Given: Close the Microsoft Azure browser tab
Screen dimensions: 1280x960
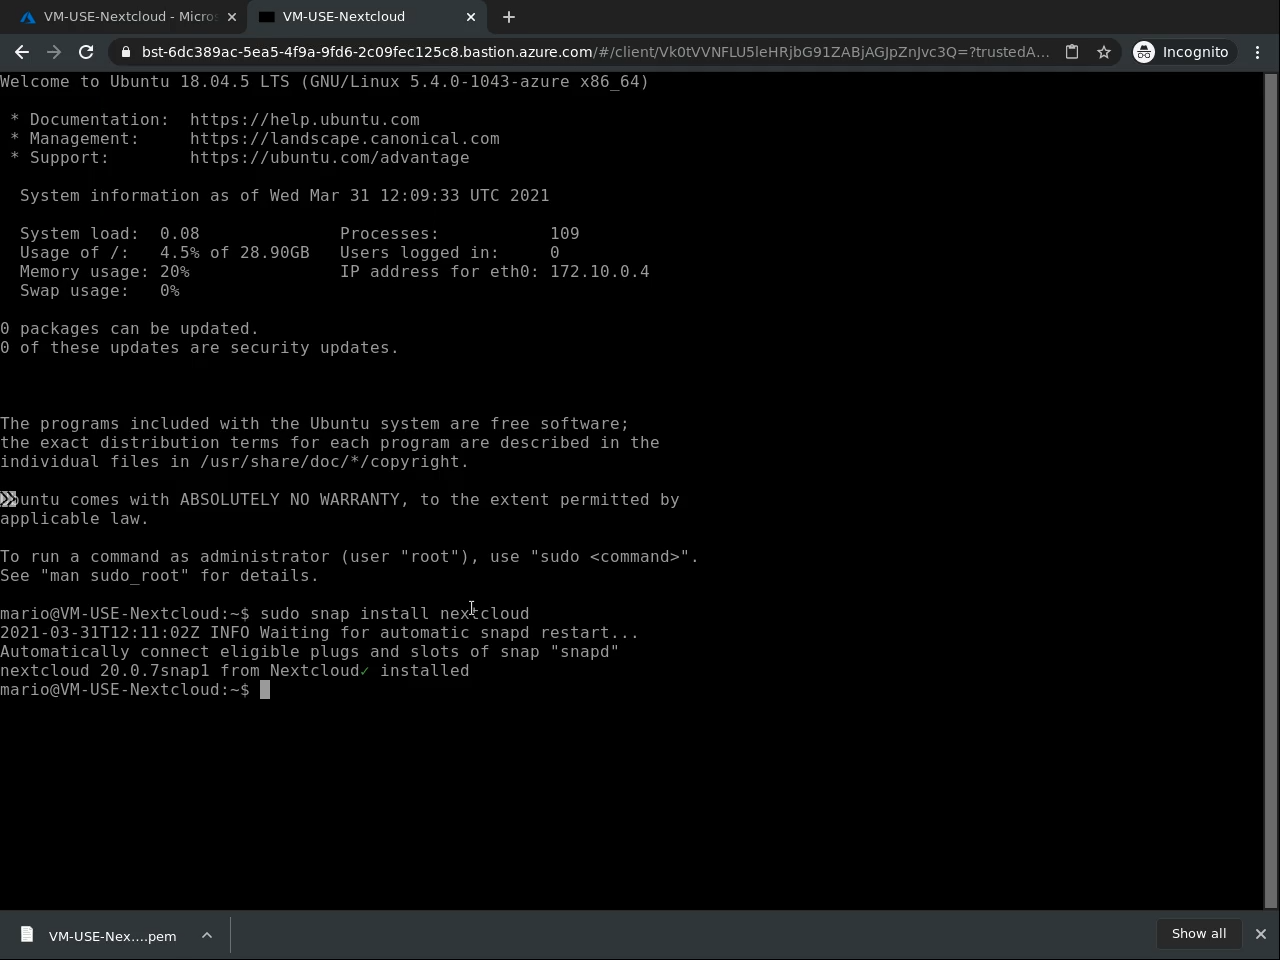Looking at the screenshot, I should tap(232, 17).
